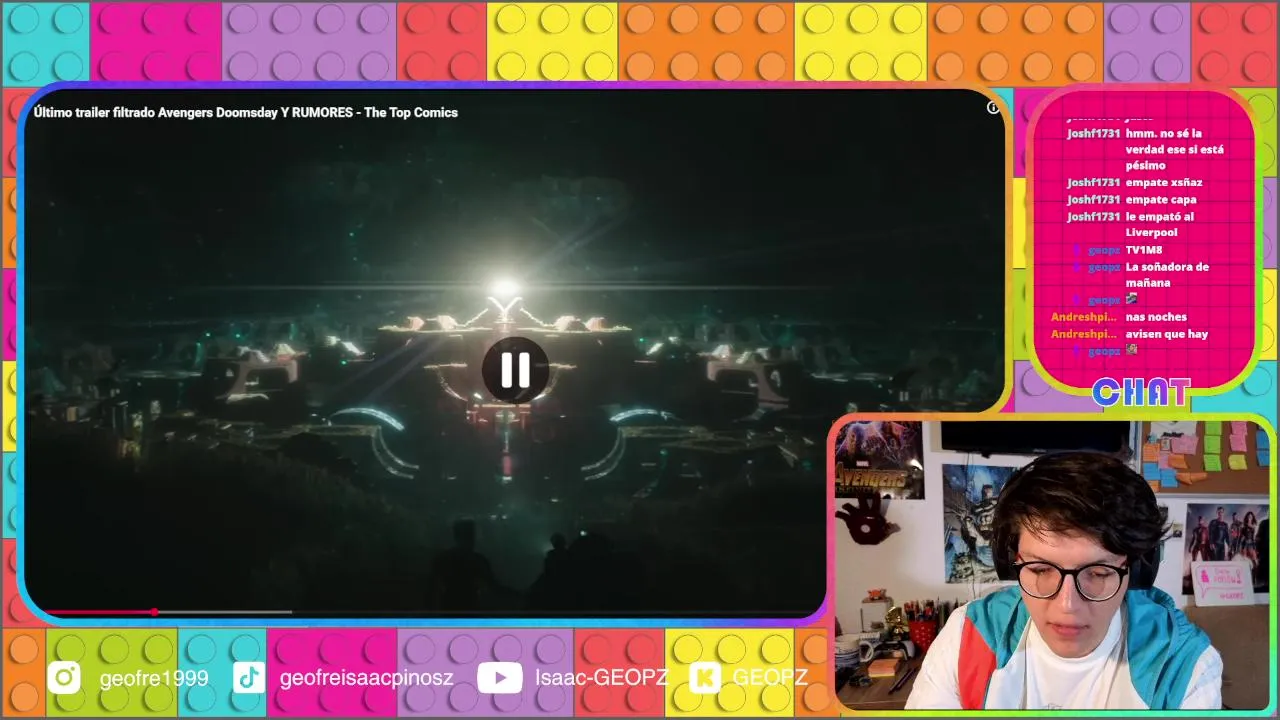The width and height of the screenshot is (1280, 720).
Task: Click the streamer's webcam feed
Action: [1052, 565]
